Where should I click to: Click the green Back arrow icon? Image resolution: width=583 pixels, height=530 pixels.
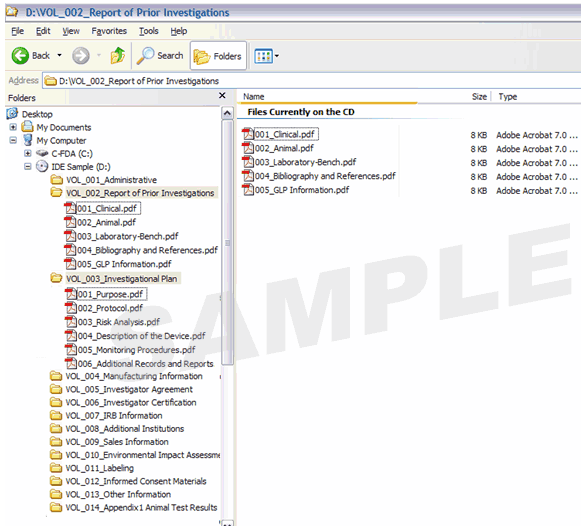tap(20, 56)
